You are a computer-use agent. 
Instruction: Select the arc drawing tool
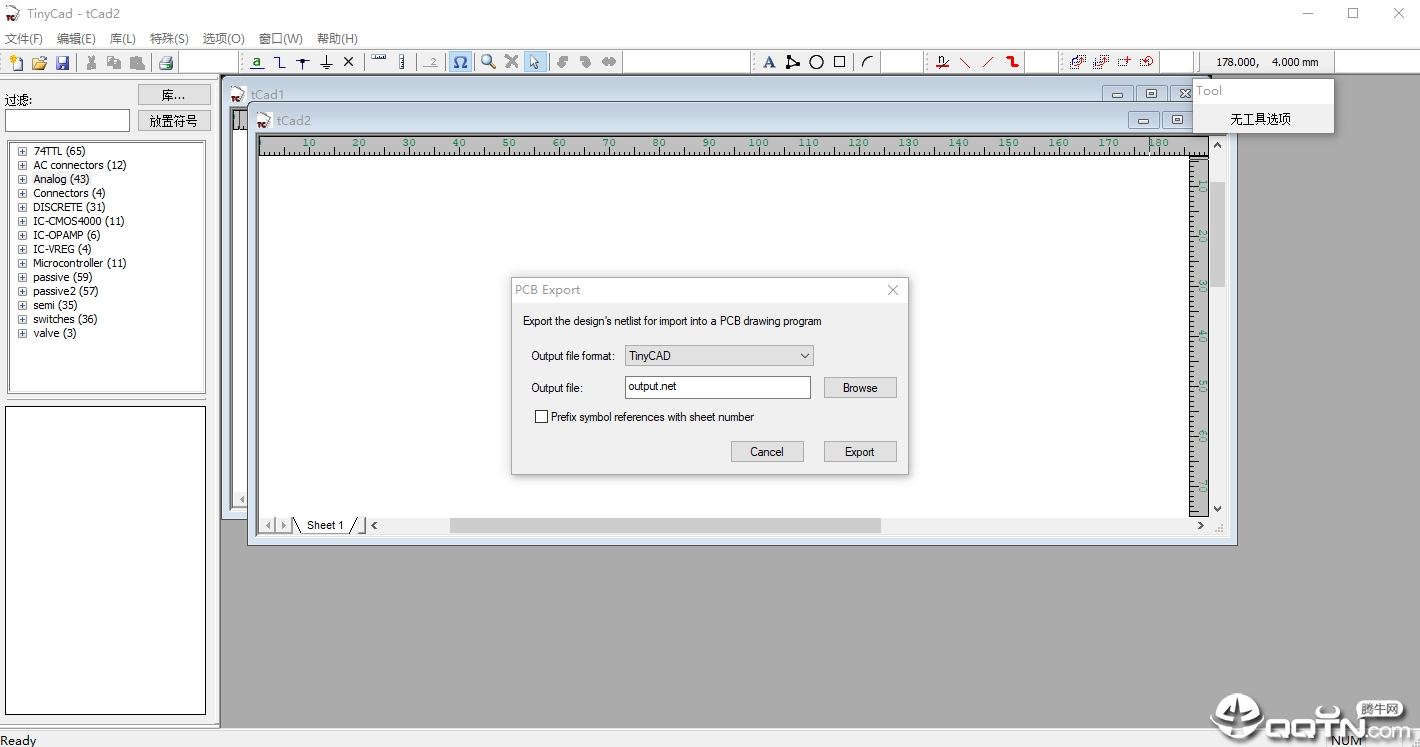pos(867,62)
